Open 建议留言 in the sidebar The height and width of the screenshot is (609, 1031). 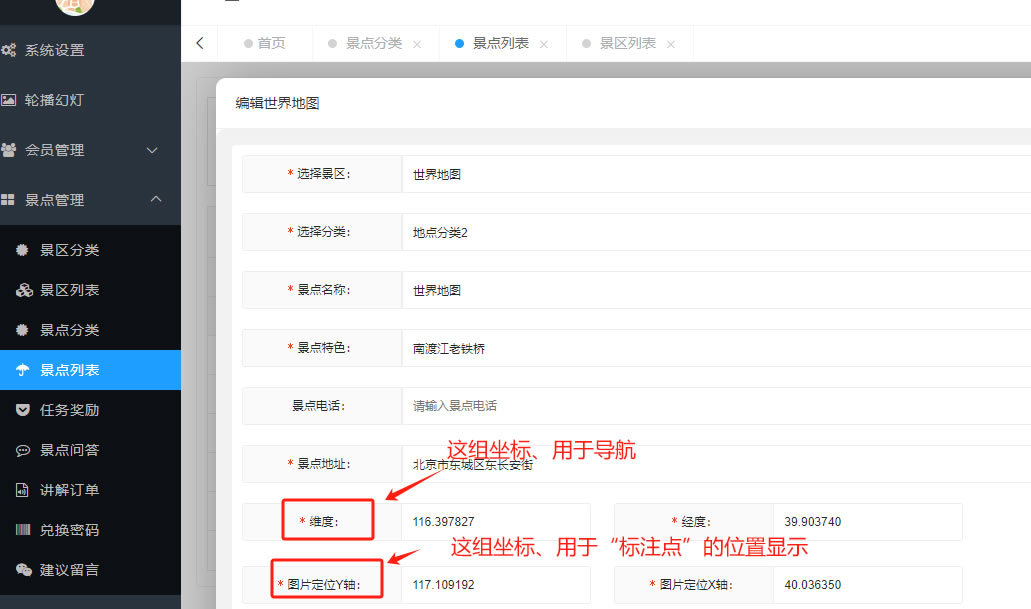69,570
